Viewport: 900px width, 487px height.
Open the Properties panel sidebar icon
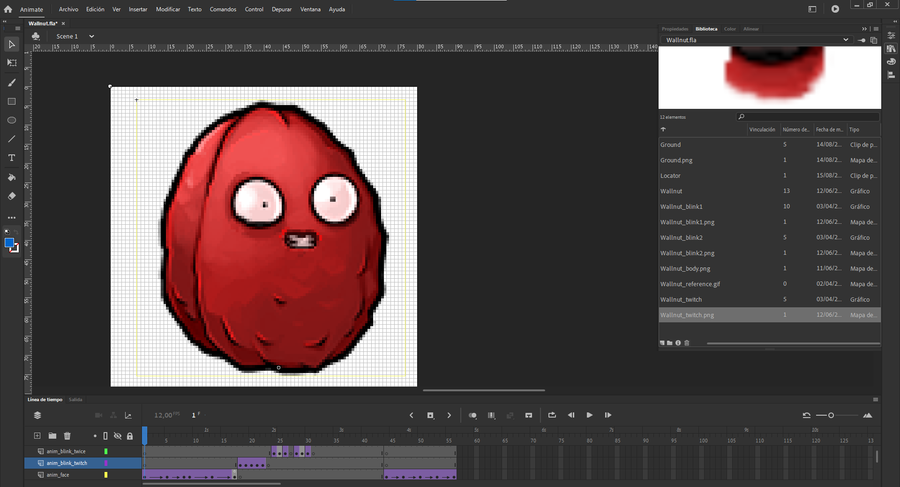pyautogui.click(x=891, y=36)
